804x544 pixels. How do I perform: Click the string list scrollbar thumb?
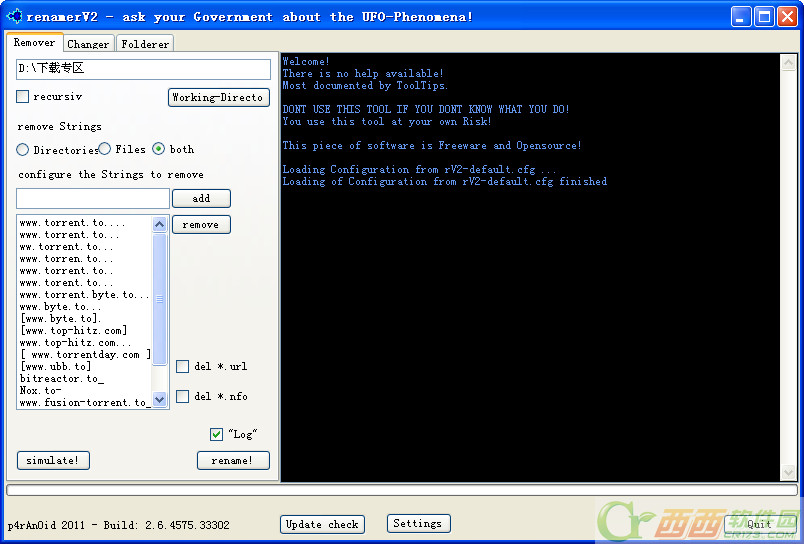click(x=159, y=299)
